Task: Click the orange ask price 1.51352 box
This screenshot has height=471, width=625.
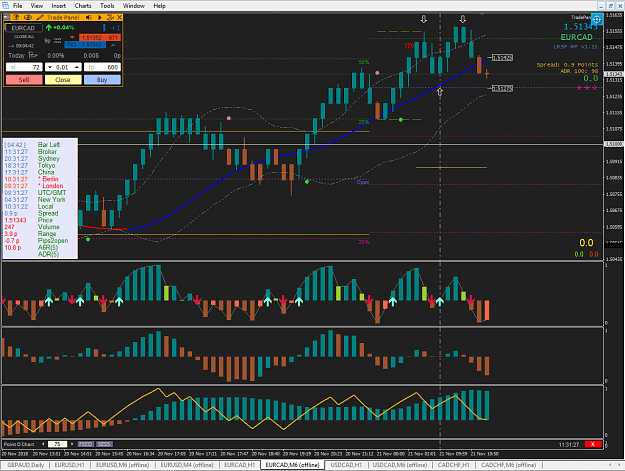Action: coord(99,37)
